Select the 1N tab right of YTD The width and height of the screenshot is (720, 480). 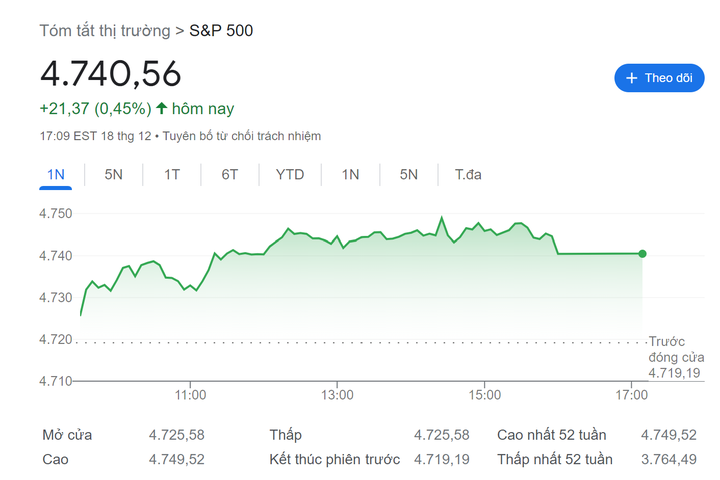tap(350, 175)
